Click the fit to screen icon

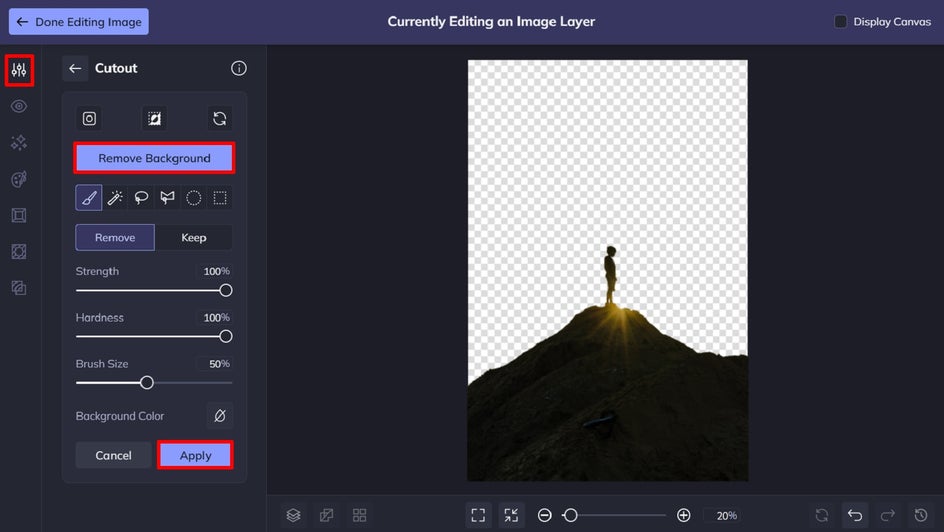(x=478, y=515)
